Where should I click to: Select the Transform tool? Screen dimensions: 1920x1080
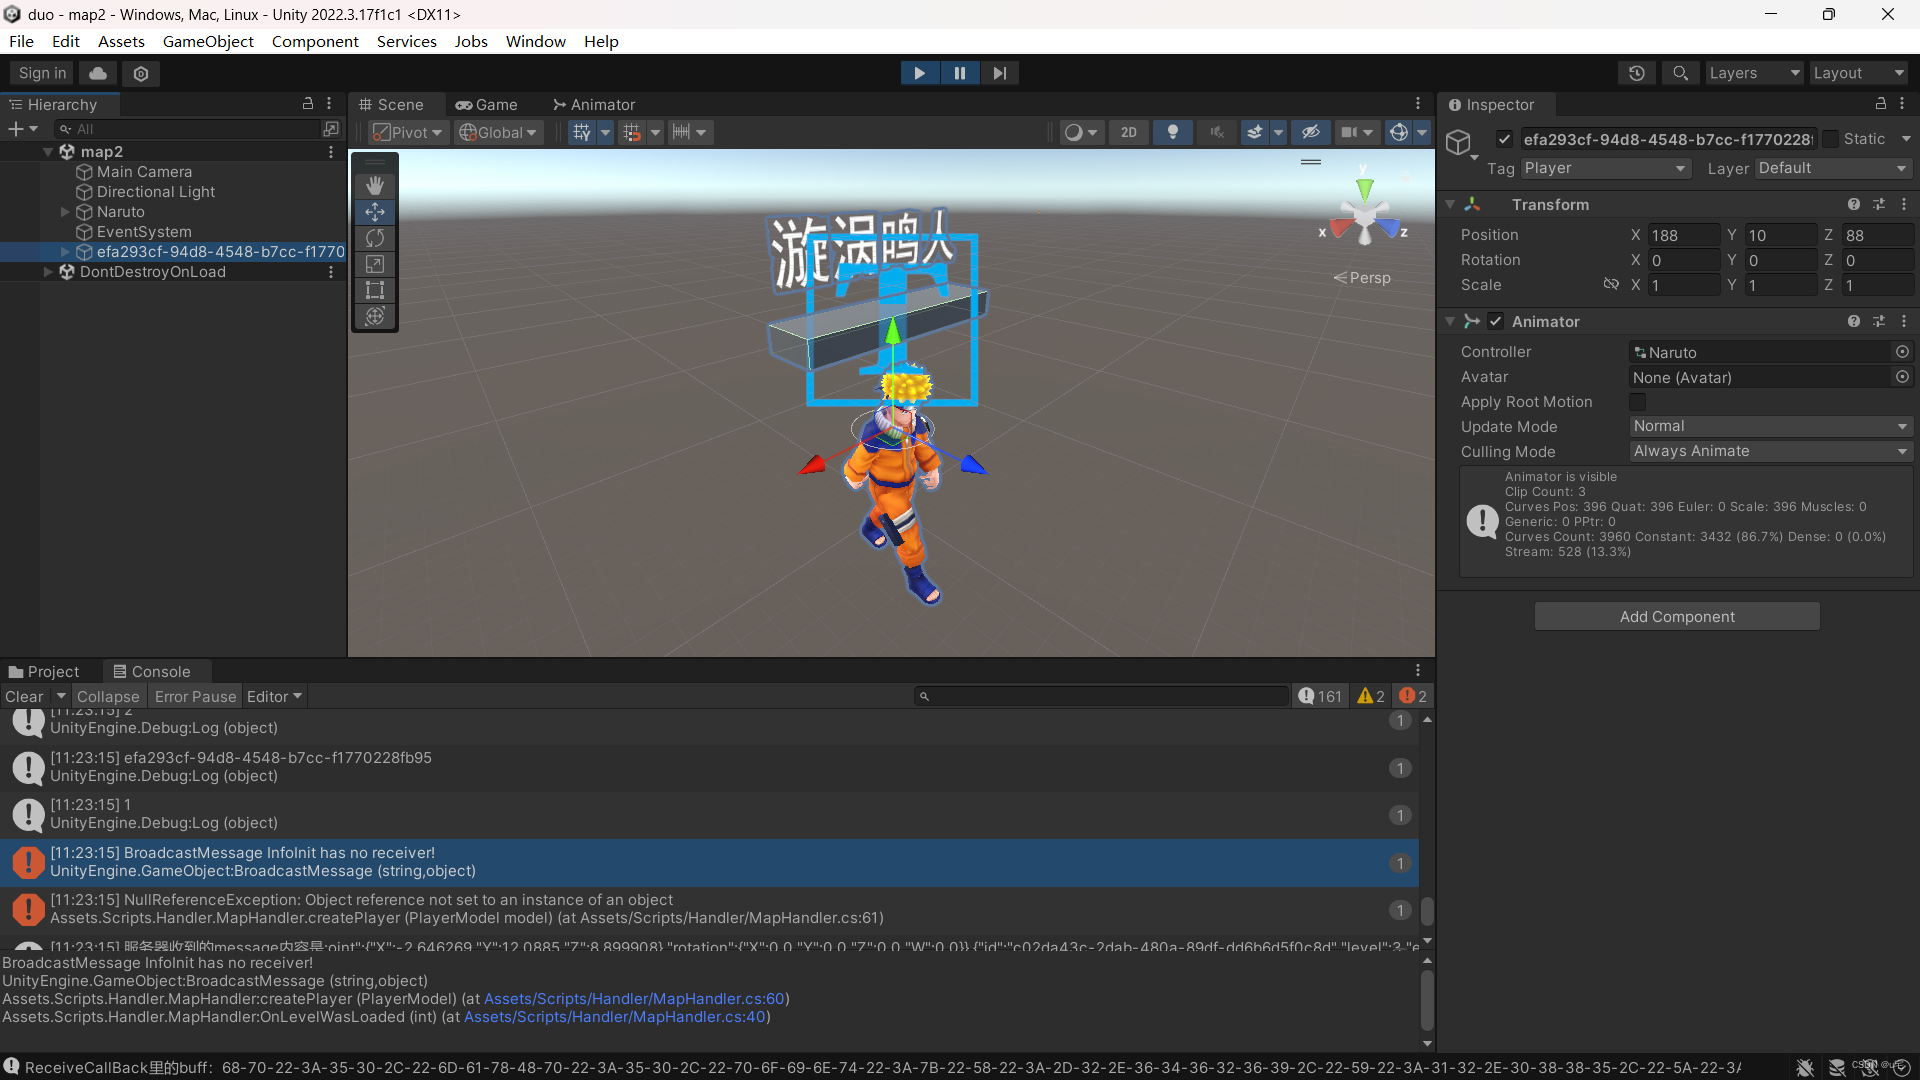(375, 316)
